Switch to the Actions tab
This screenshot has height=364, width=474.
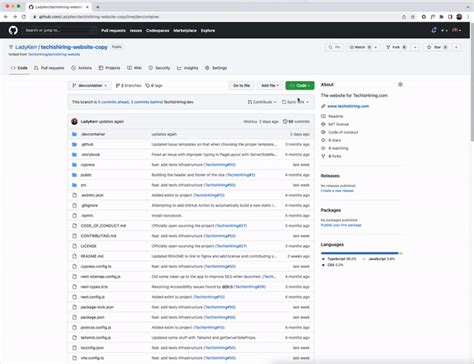[x=81, y=68]
